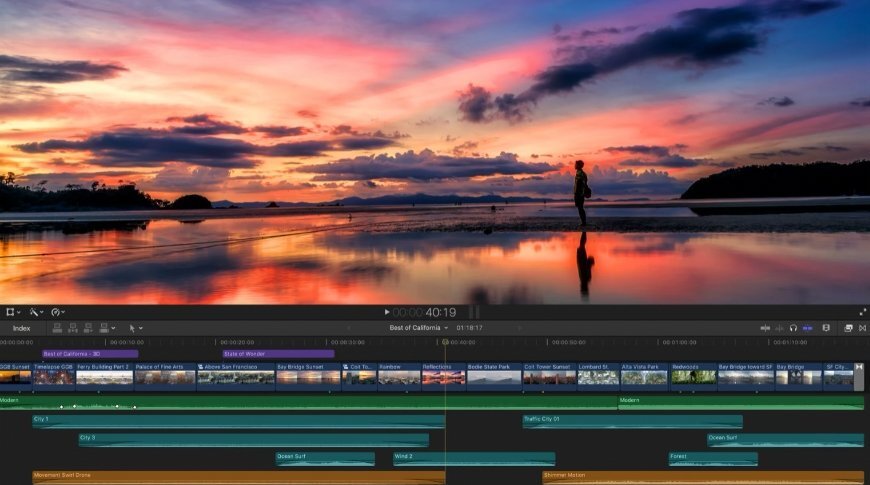Select the Rainbow clip

coord(399,375)
